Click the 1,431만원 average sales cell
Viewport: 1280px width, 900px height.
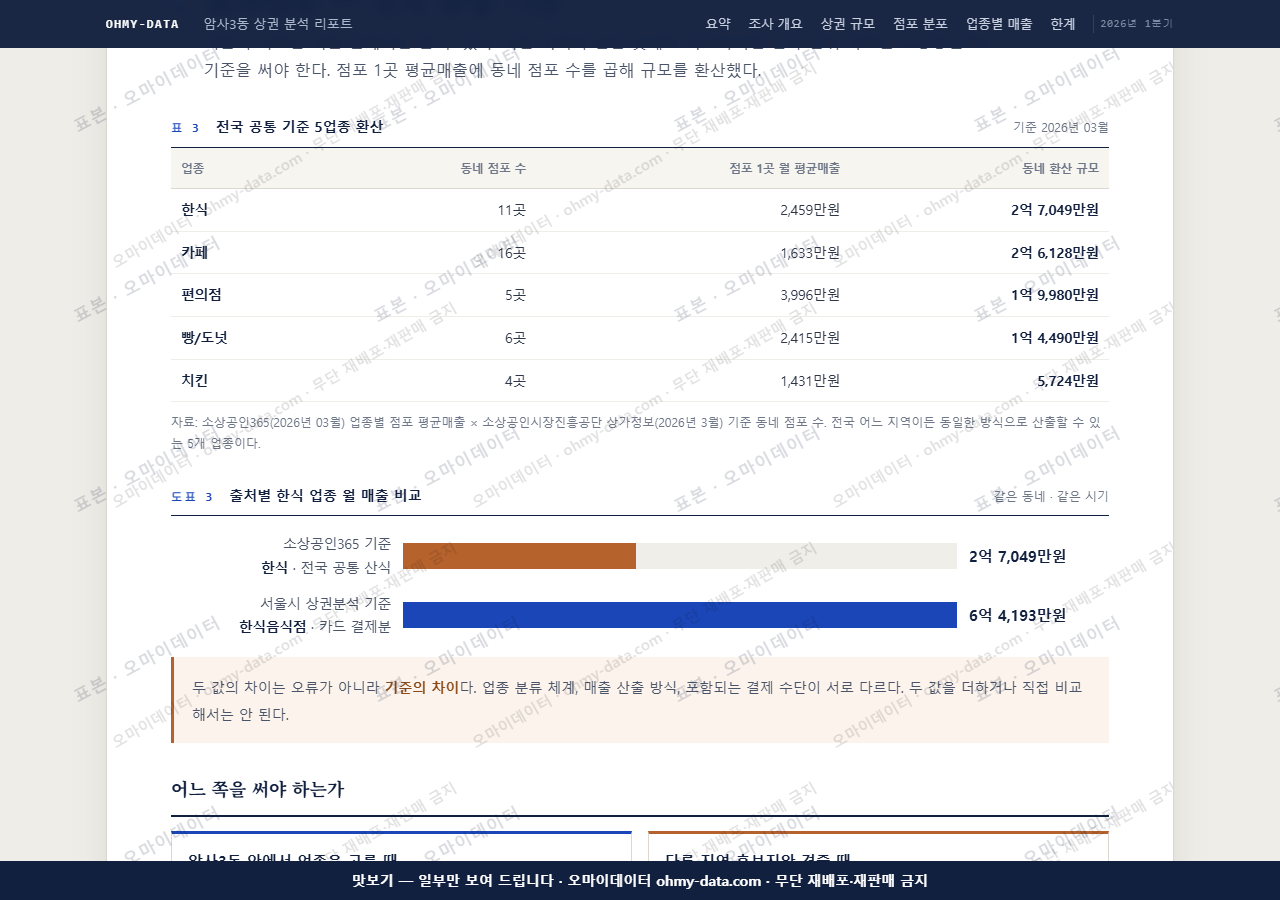[810, 381]
